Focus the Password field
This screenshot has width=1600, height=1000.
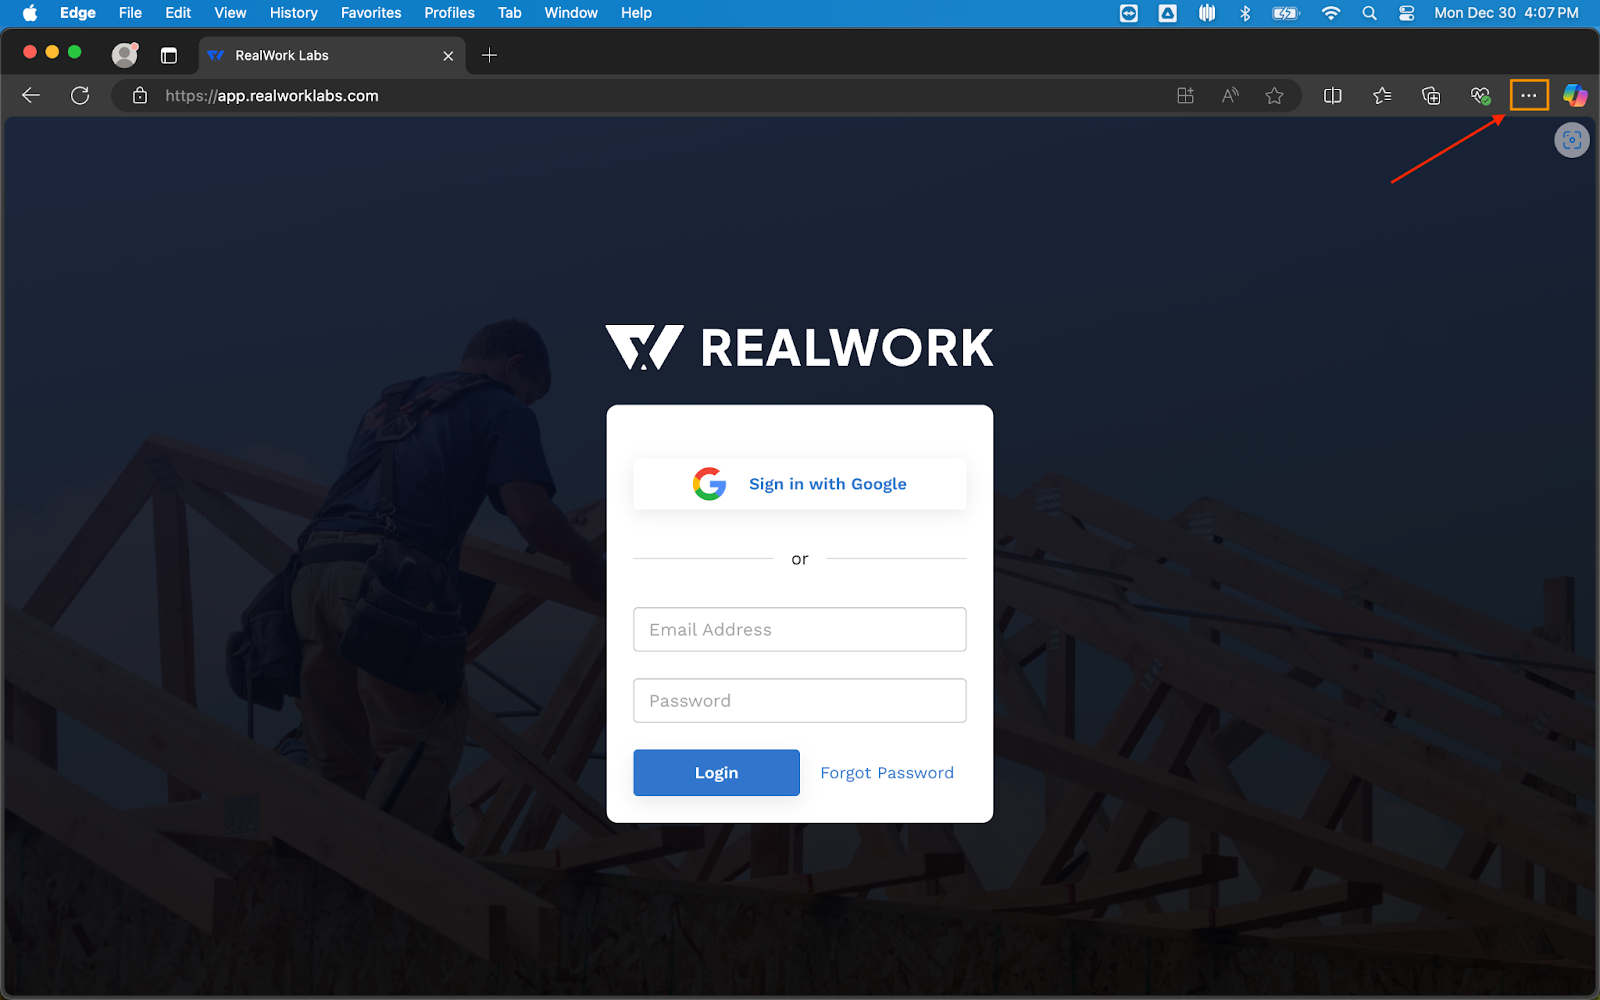(x=800, y=700)
